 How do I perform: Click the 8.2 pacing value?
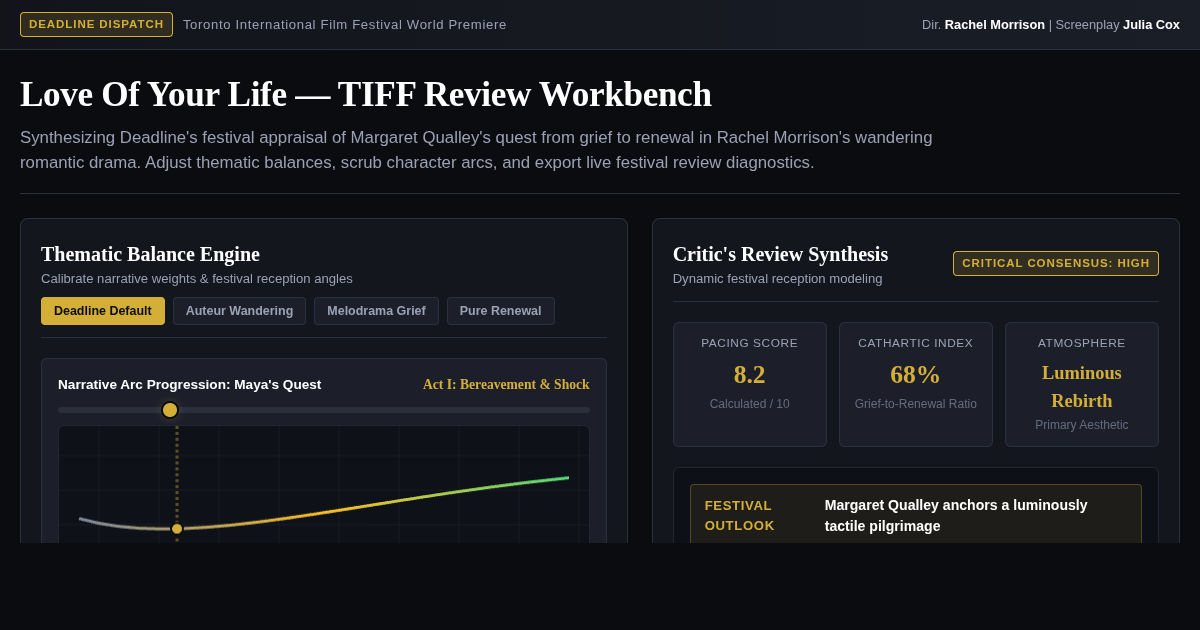750,374
